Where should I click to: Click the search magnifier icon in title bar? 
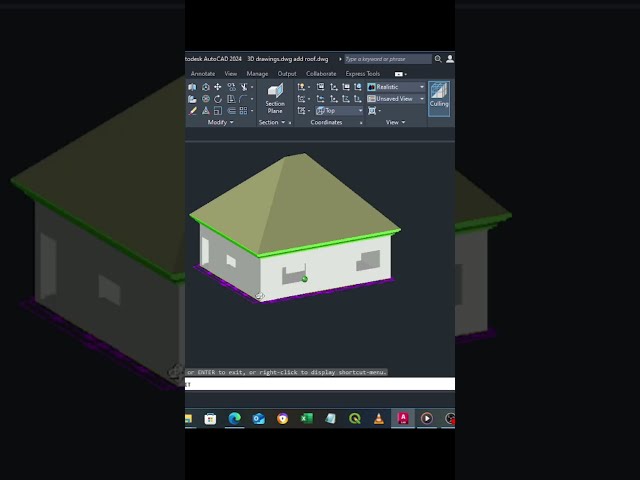[438, 59]
